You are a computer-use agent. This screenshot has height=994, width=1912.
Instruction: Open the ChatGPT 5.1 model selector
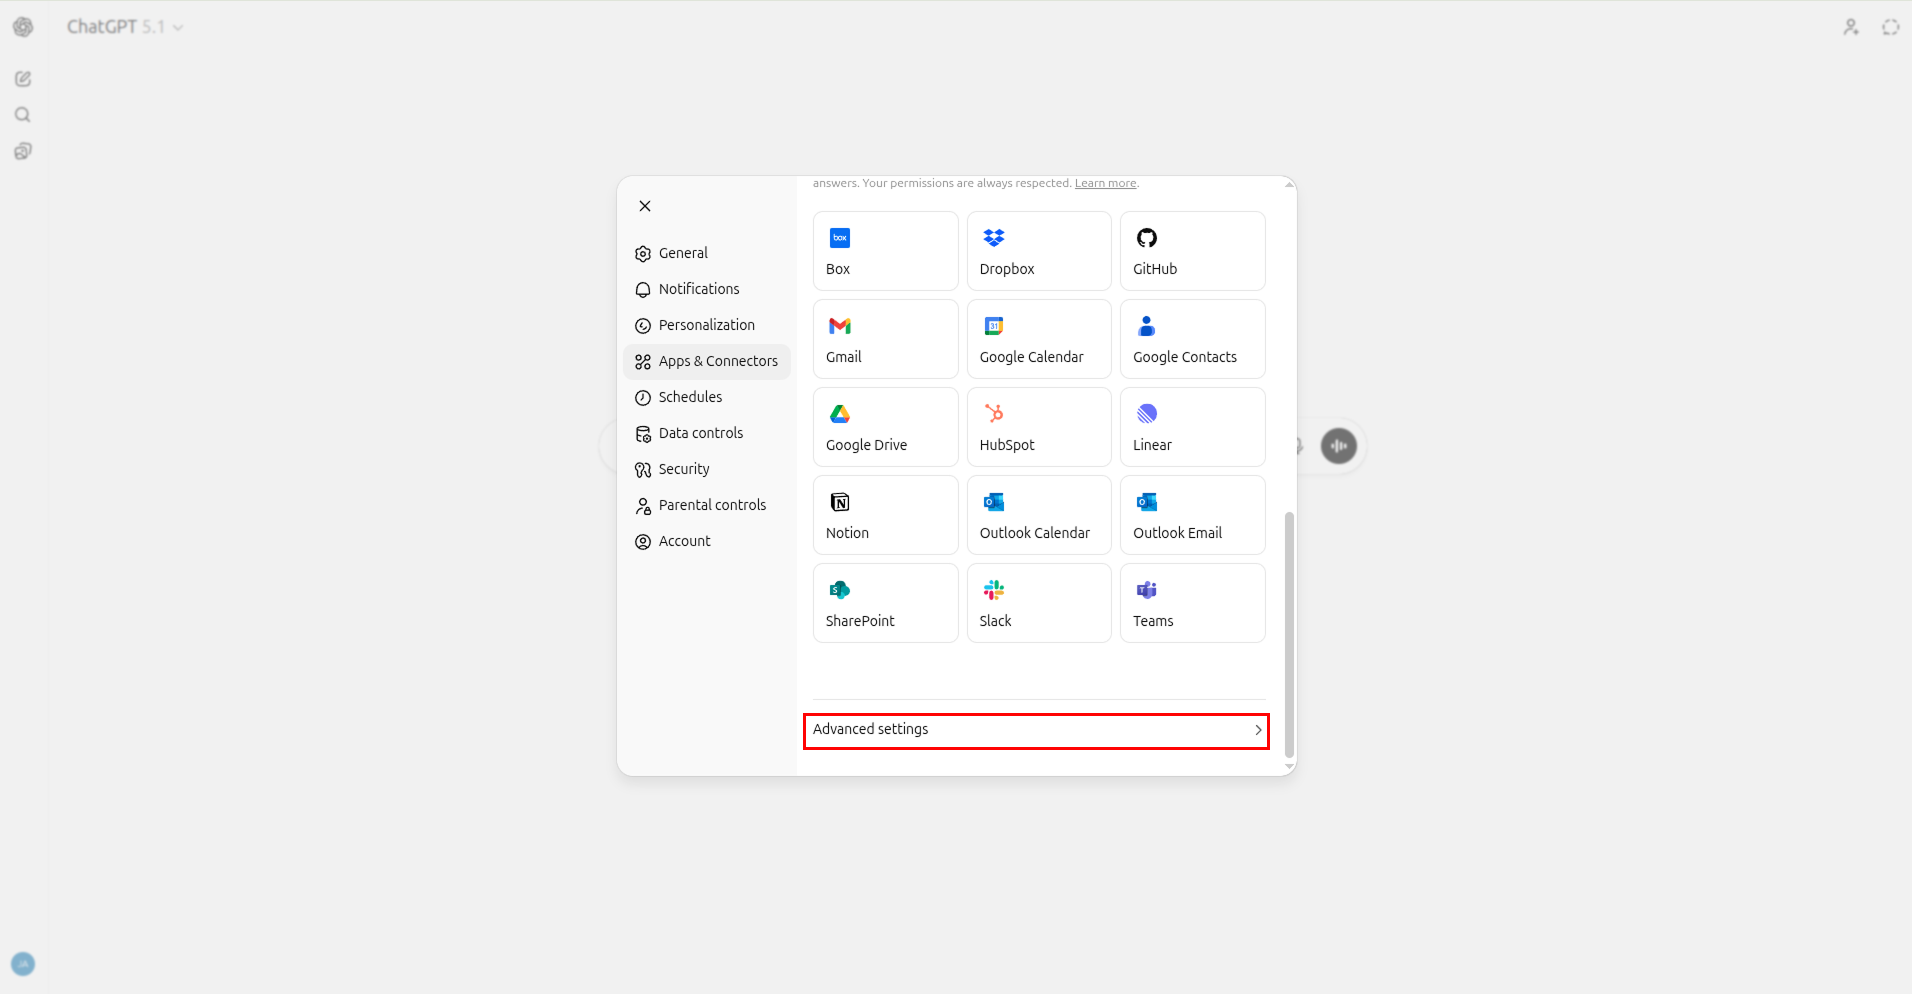(x=124, y=26)
